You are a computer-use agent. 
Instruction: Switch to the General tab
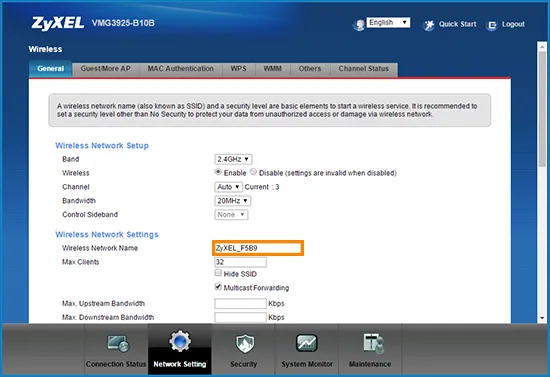[51, 69]
